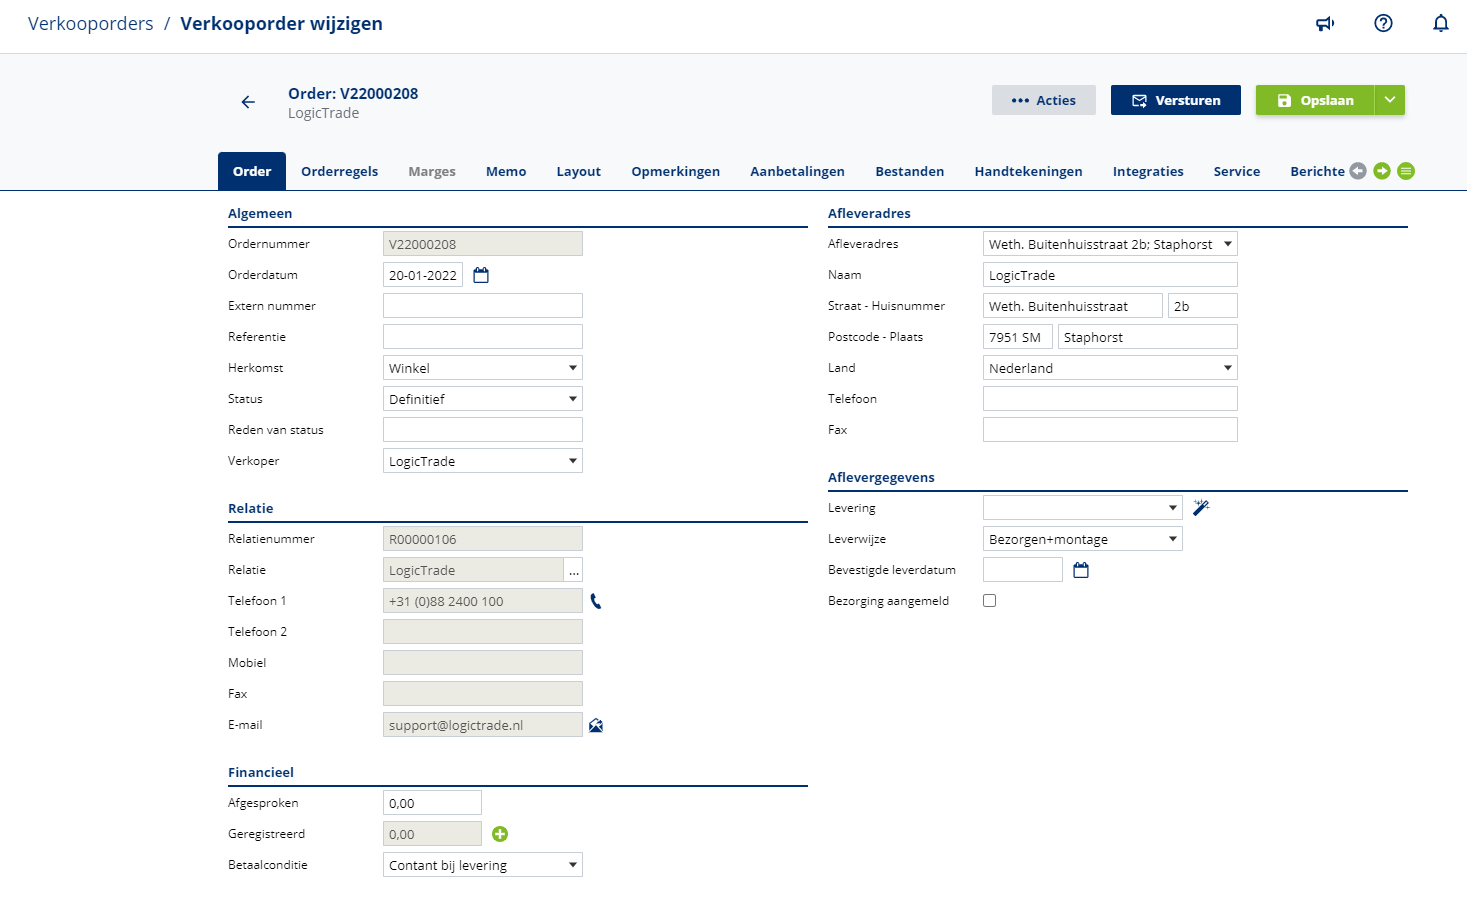The image size is (1467, 906).
Task: Expand the Herkomst dropdown
Action: pyautogui.click(x=482, y=368)
